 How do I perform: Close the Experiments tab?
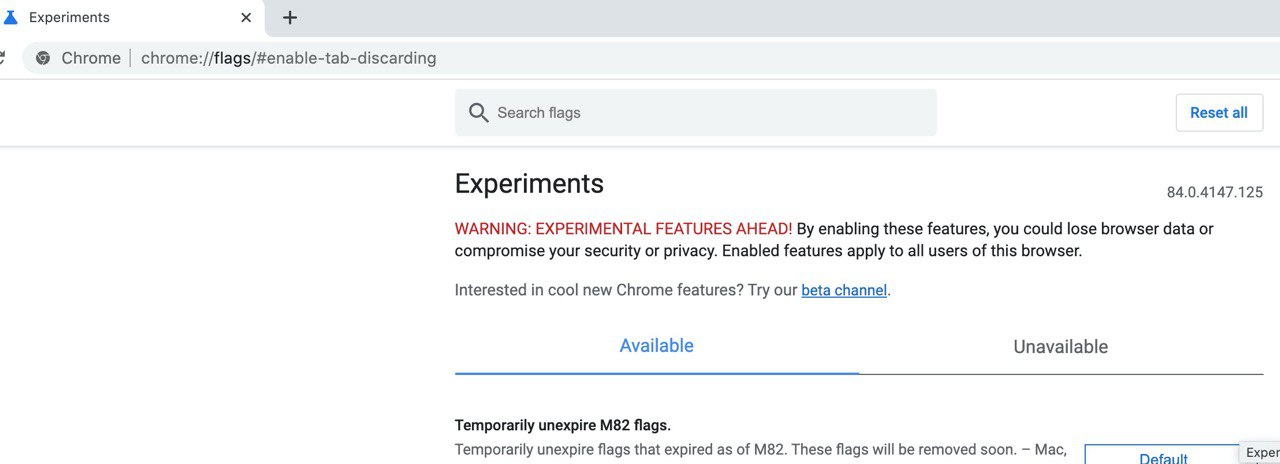click(246, 17)
